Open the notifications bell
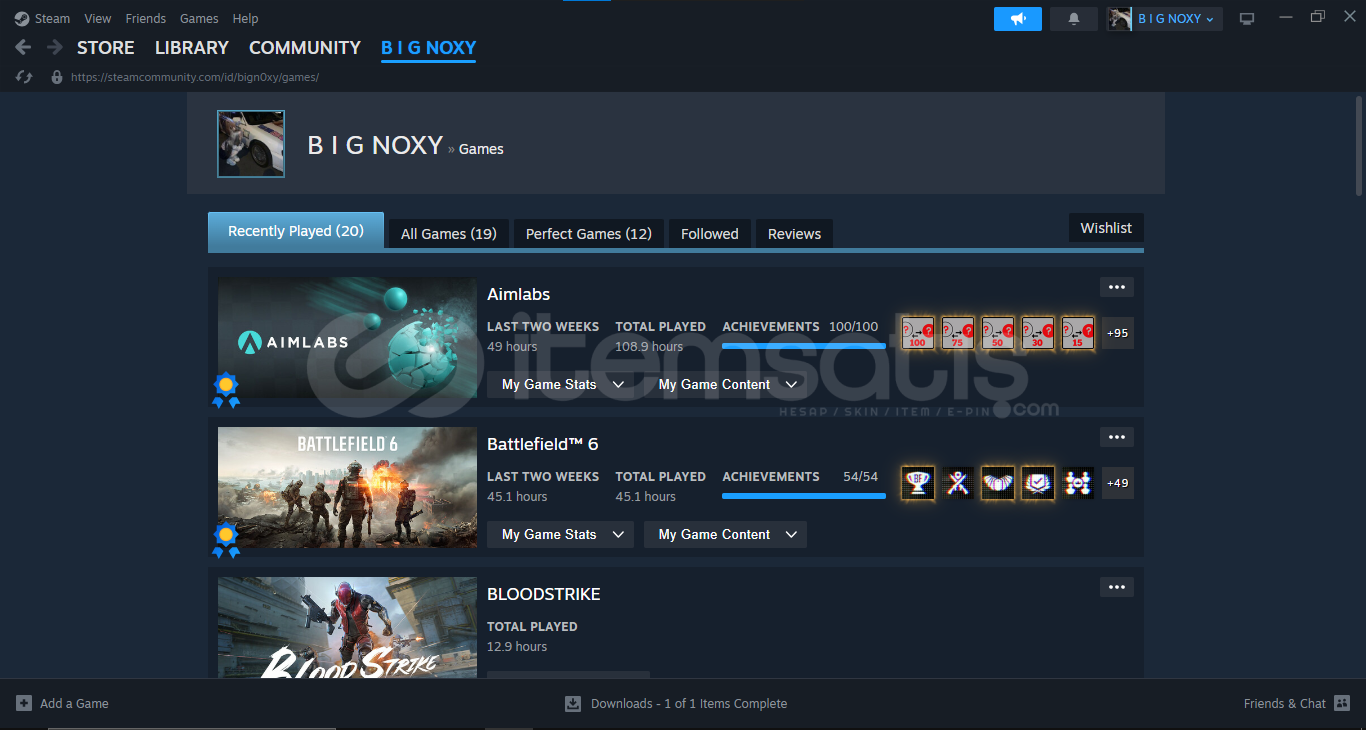The image size is (1366, 730). pos(1074,19)
